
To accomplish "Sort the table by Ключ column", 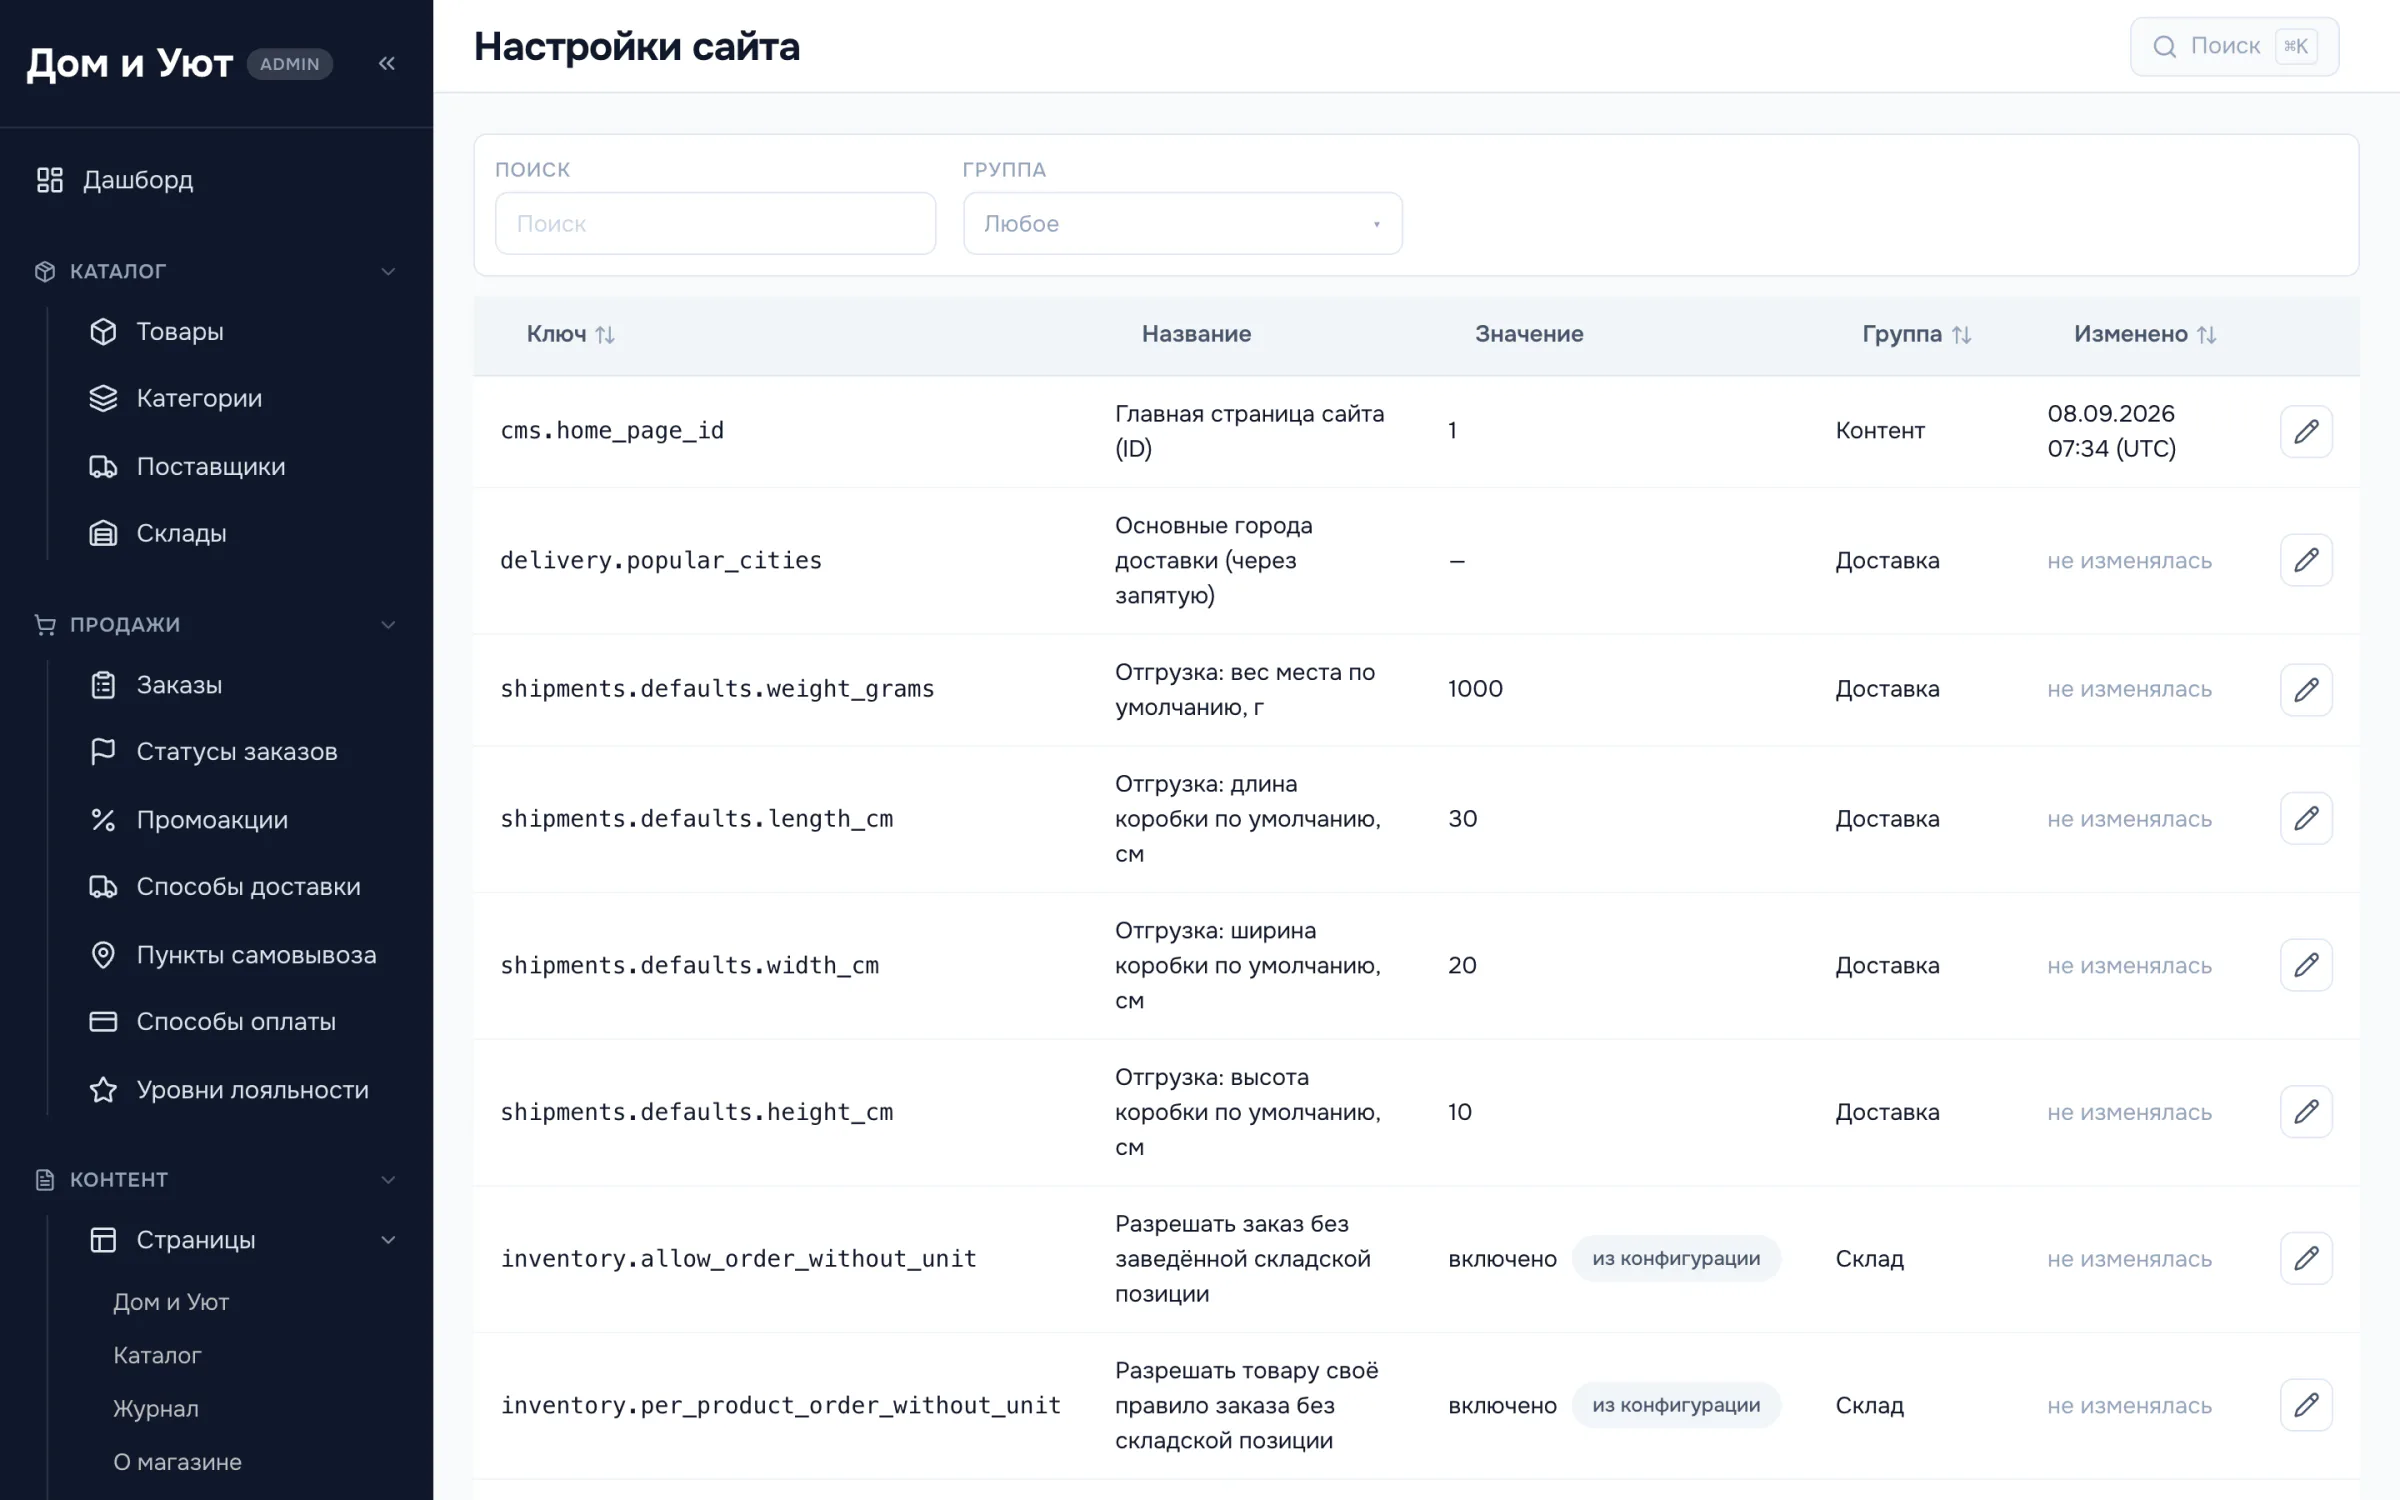I will (571, 334).
